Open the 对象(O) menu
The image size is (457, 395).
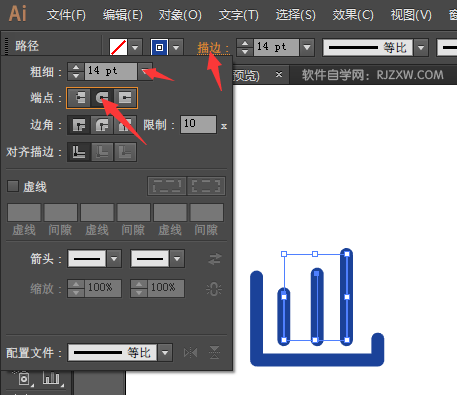coord(180,15)
